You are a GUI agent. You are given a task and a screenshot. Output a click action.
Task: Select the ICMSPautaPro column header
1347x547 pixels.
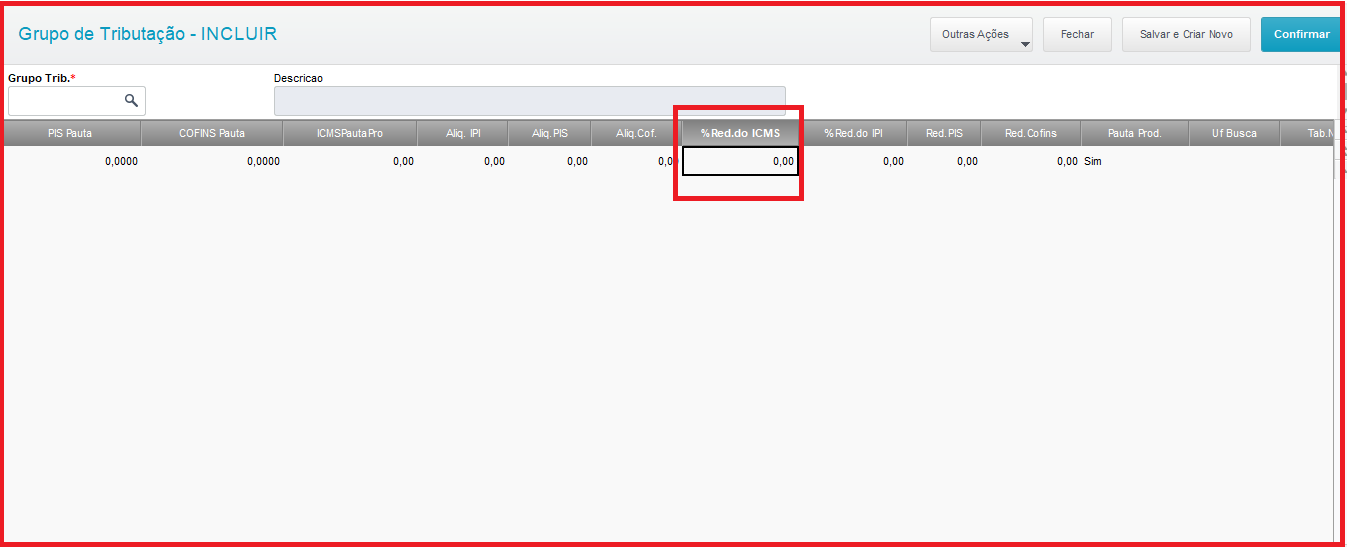point(350,133)
